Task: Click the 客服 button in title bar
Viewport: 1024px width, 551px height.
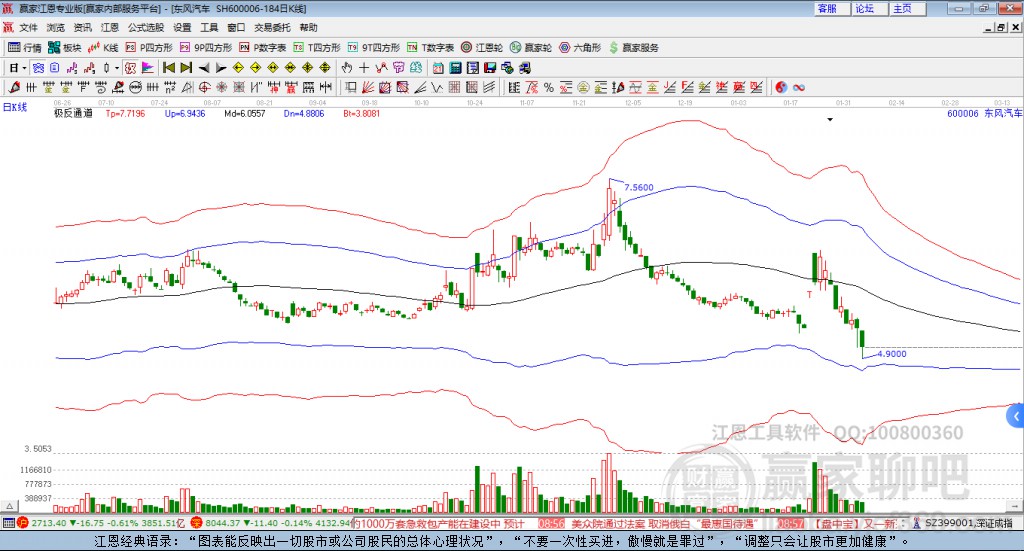Action: (831, 8)
